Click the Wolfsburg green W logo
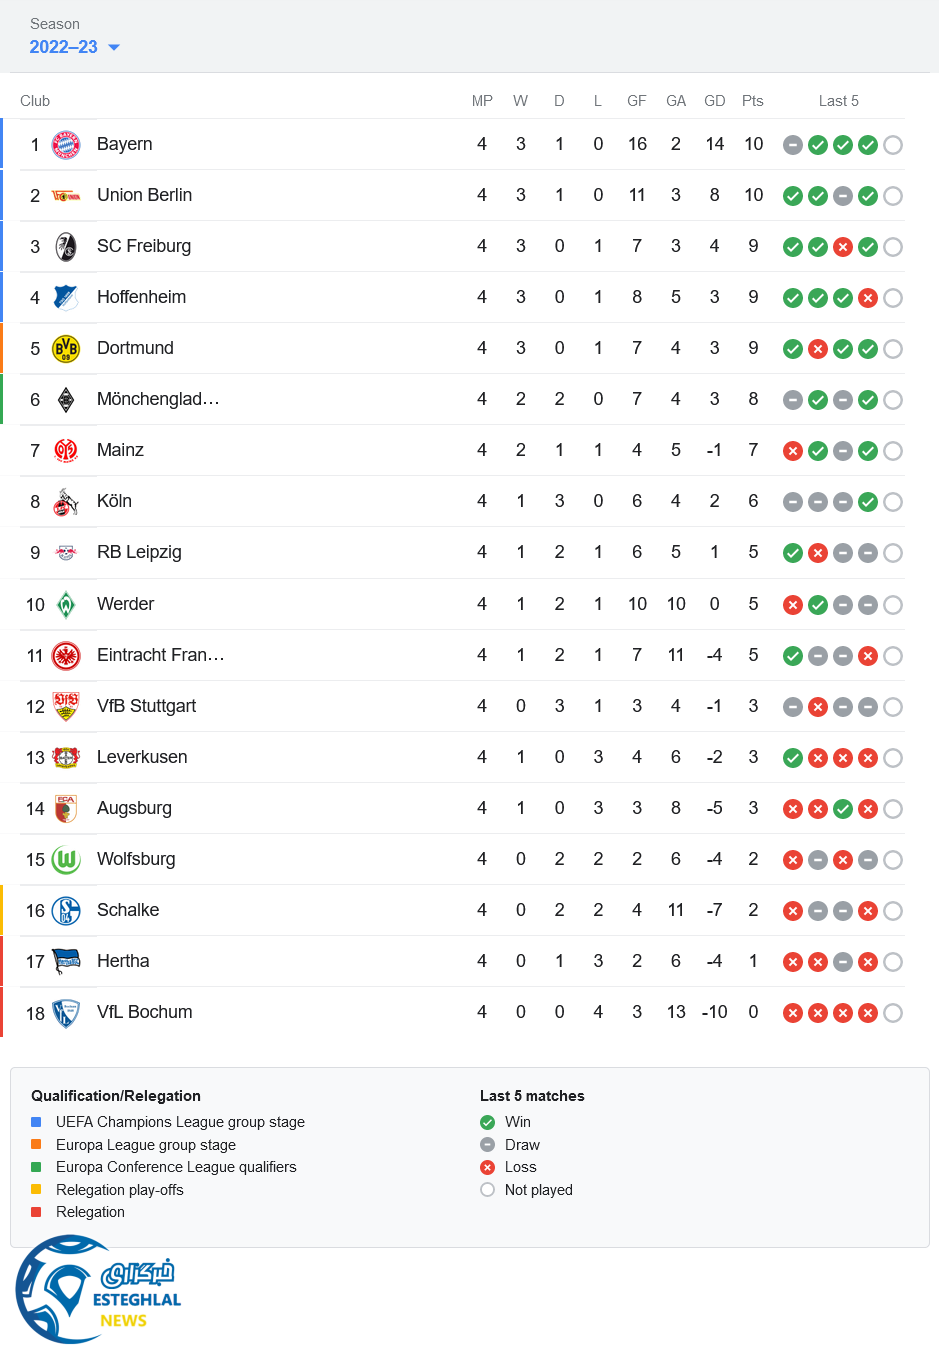Viewport: 939px width, 1371px height. pos(66,860)
